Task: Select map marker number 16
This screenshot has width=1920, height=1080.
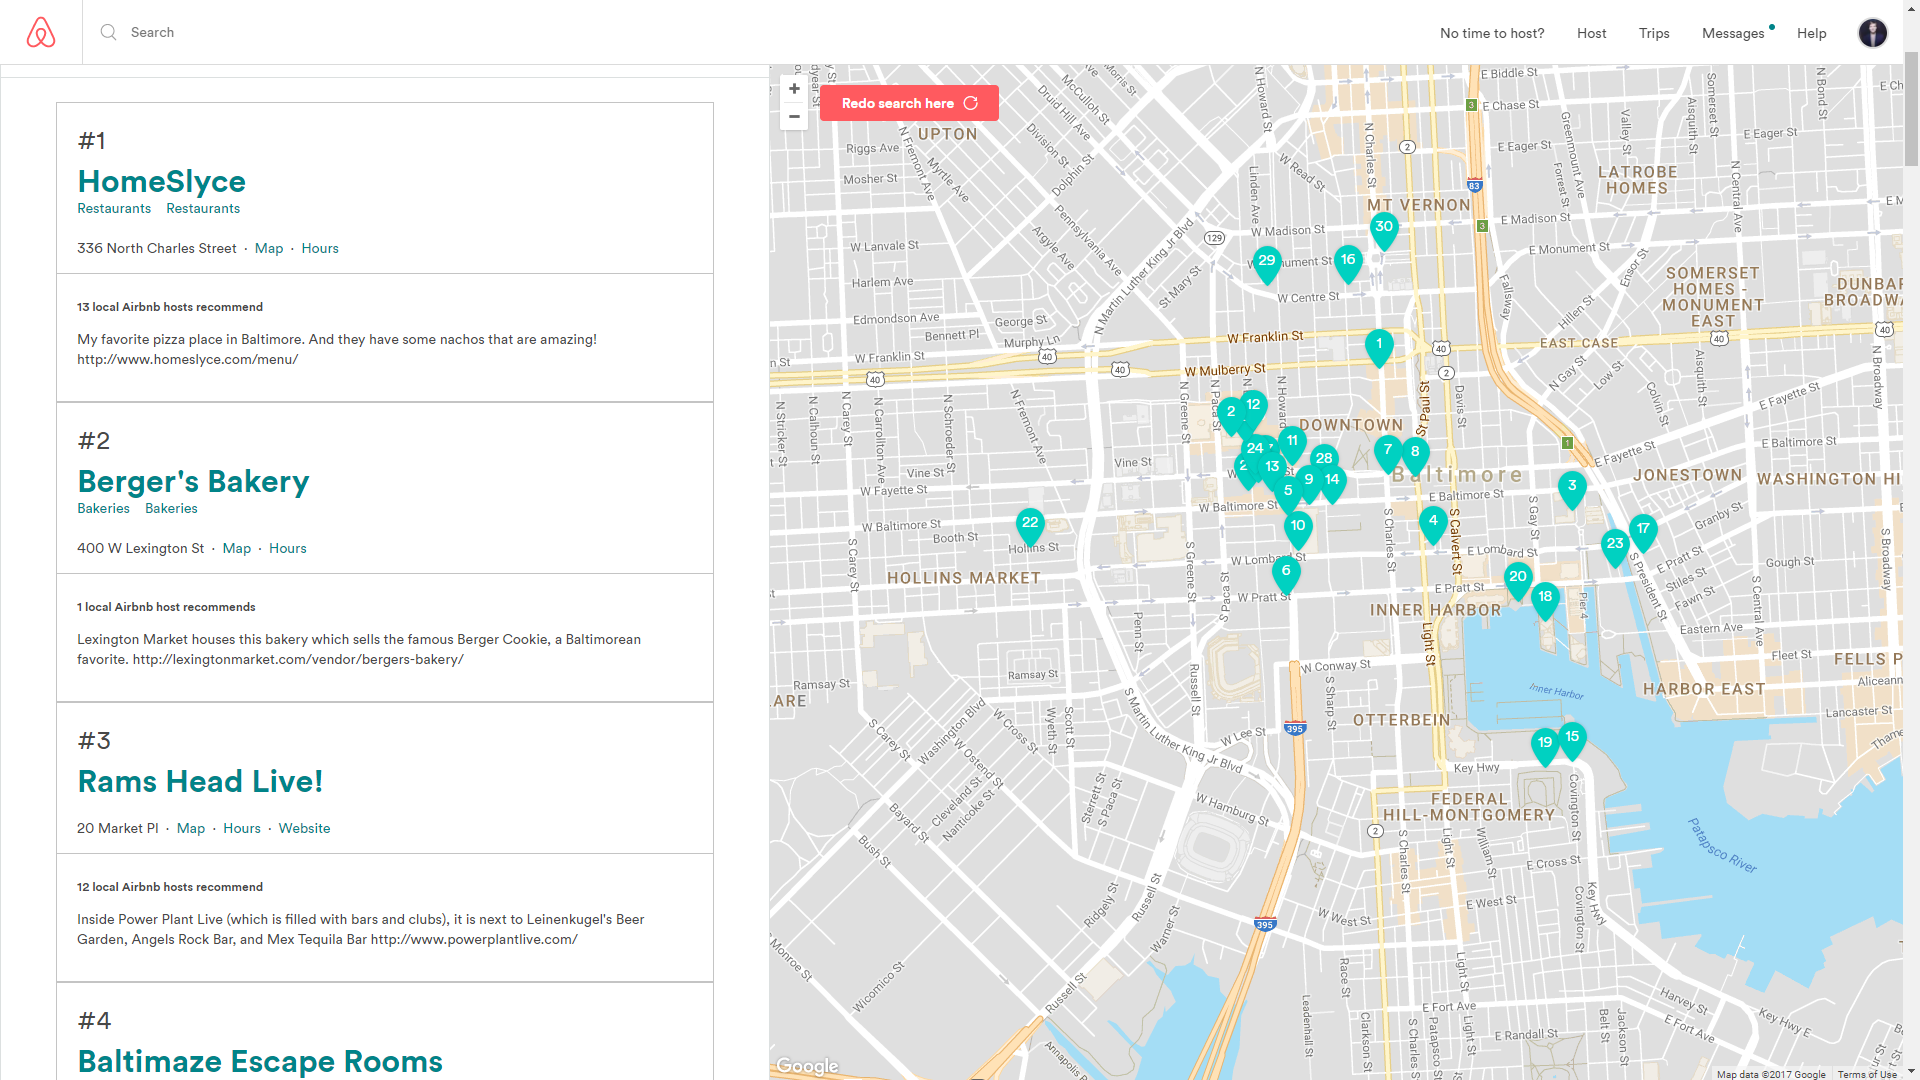Action: click(x=1348, y=261)
